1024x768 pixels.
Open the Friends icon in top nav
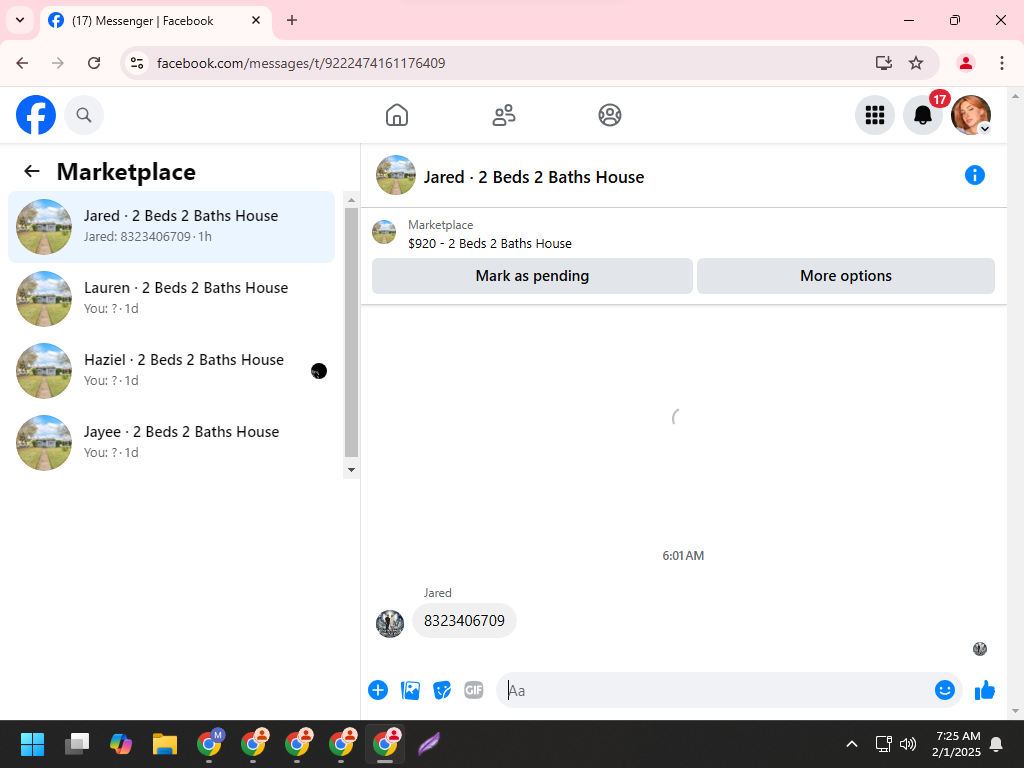point(504,115)
